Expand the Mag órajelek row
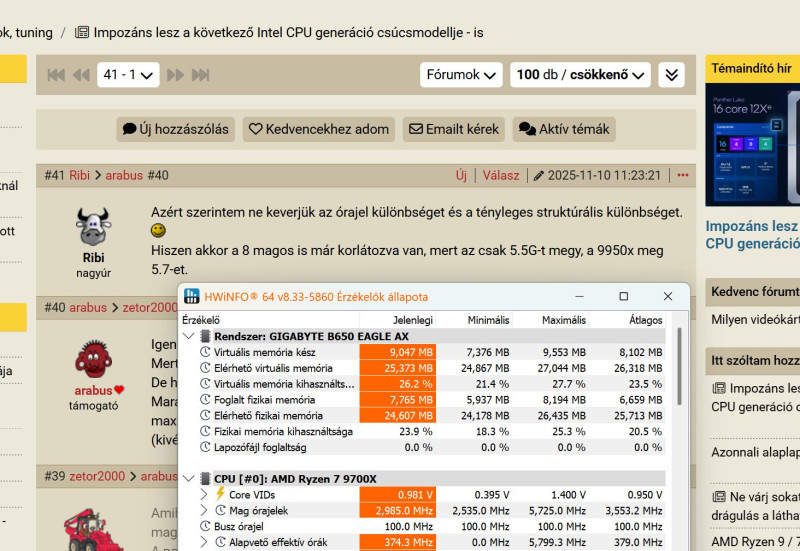The image size is (800, 551). [204, 510]
